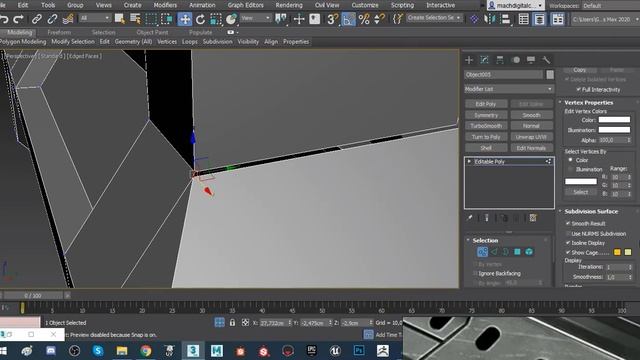640x360 pixels.
Task: Click the Bind to Space Warp icon
Action: [x=68, y=19]
